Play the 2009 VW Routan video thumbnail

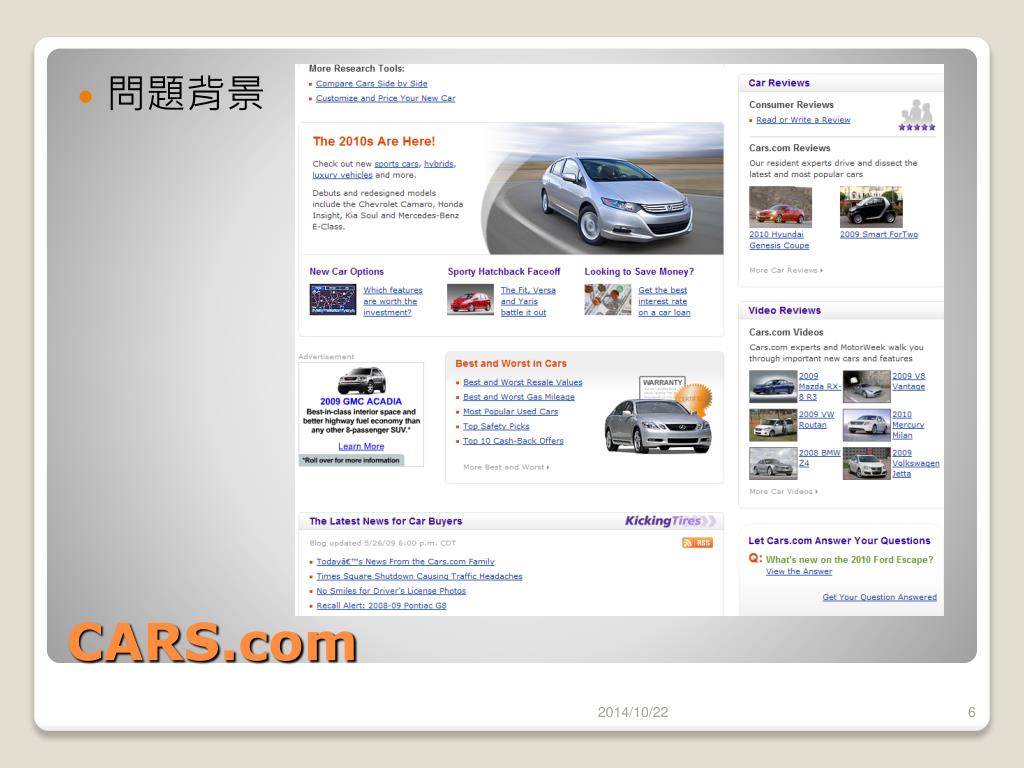pyautogui.click(x=773, y=424)
